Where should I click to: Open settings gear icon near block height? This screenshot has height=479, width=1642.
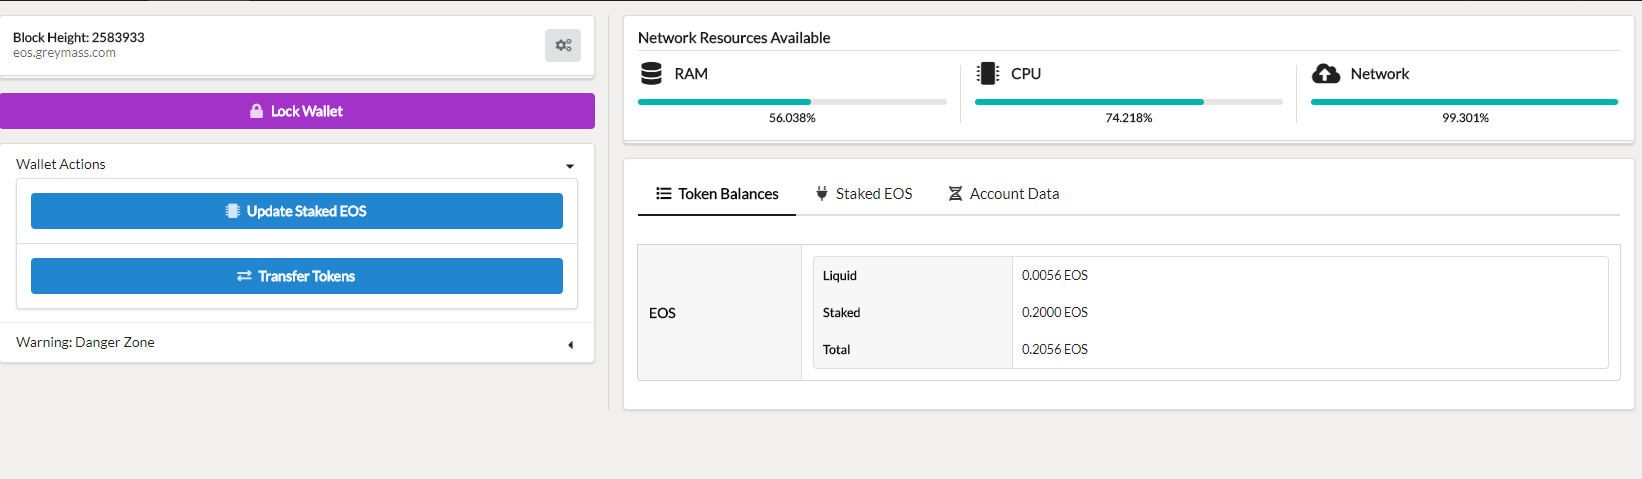coord(563,45)
